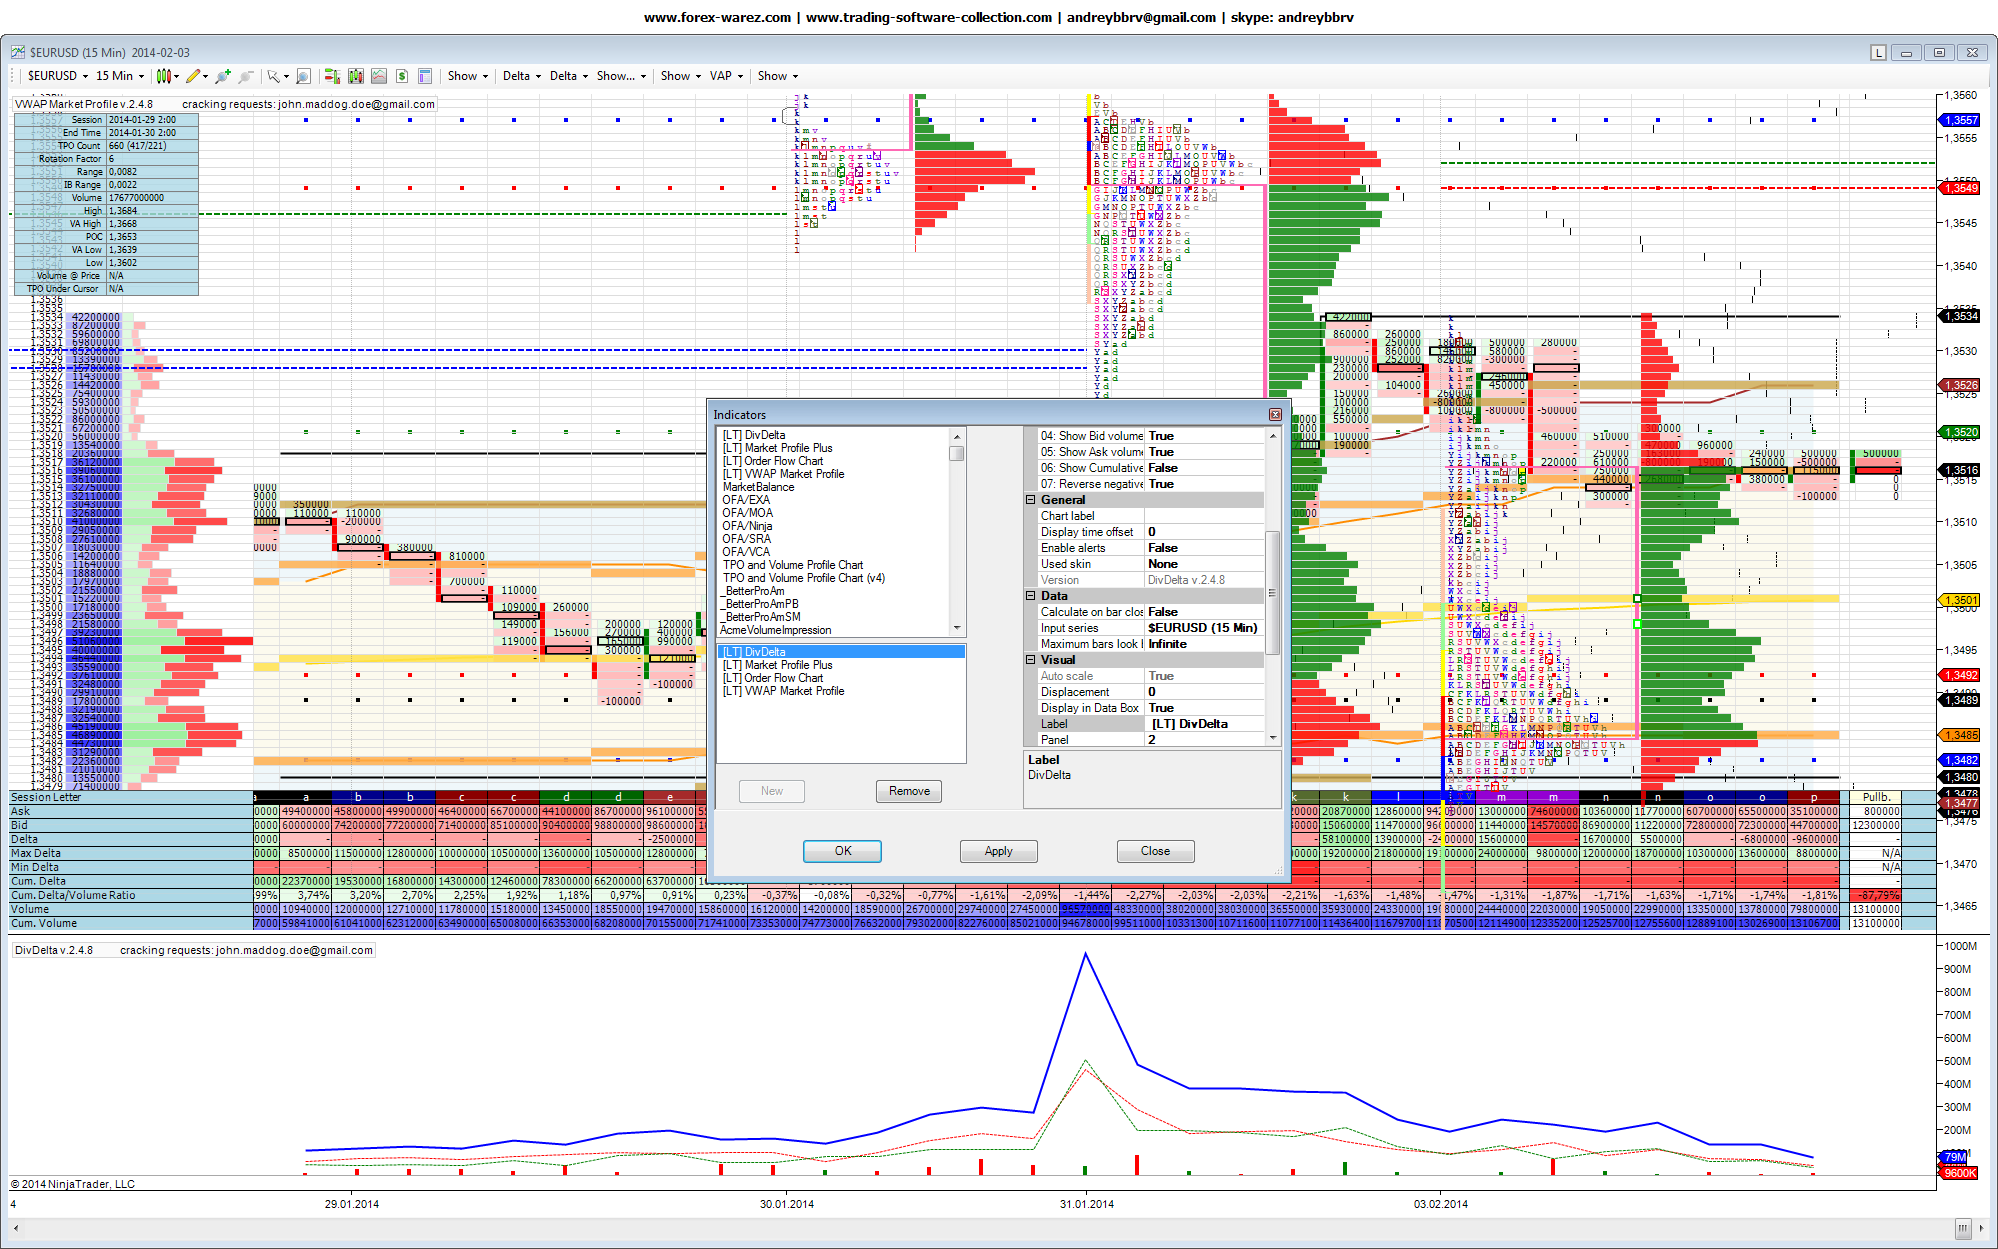Select OFA/Ninja in available indicators list
This screenshot has height=1249, width=1998.
coord(747,526)
